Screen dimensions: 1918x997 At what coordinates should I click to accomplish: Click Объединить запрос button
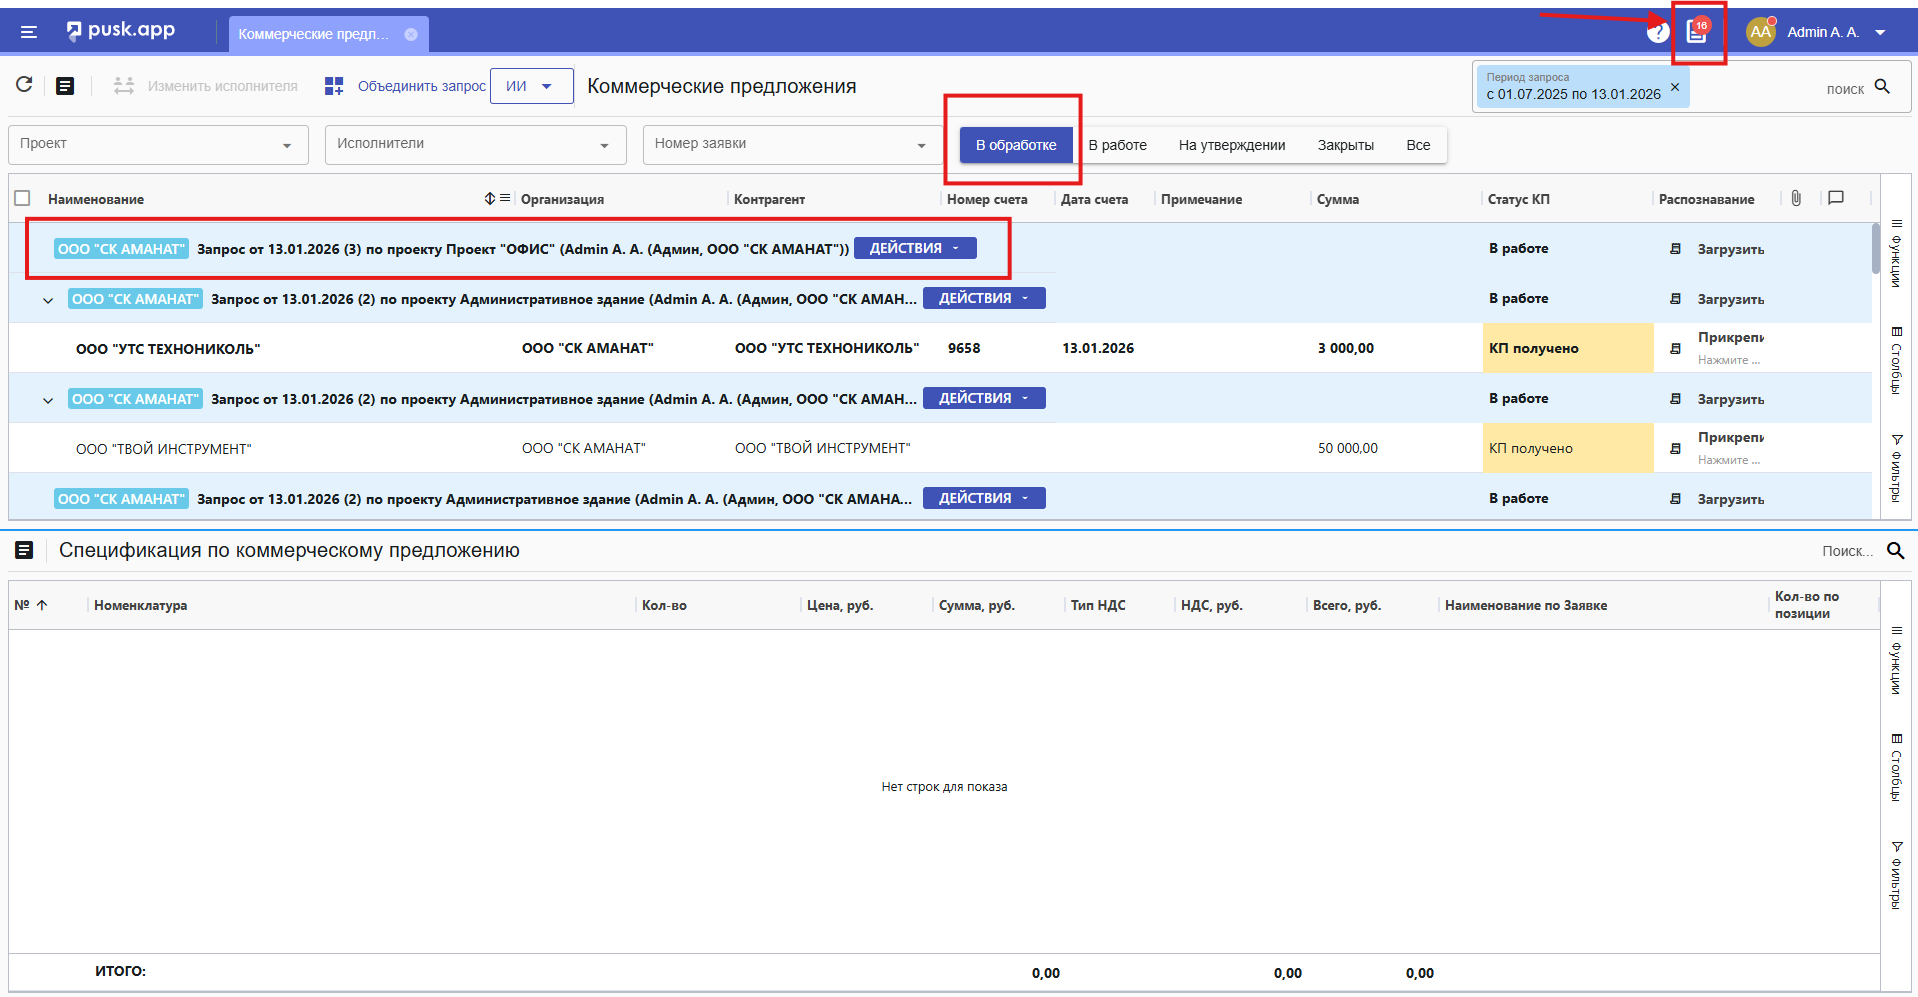406,86
